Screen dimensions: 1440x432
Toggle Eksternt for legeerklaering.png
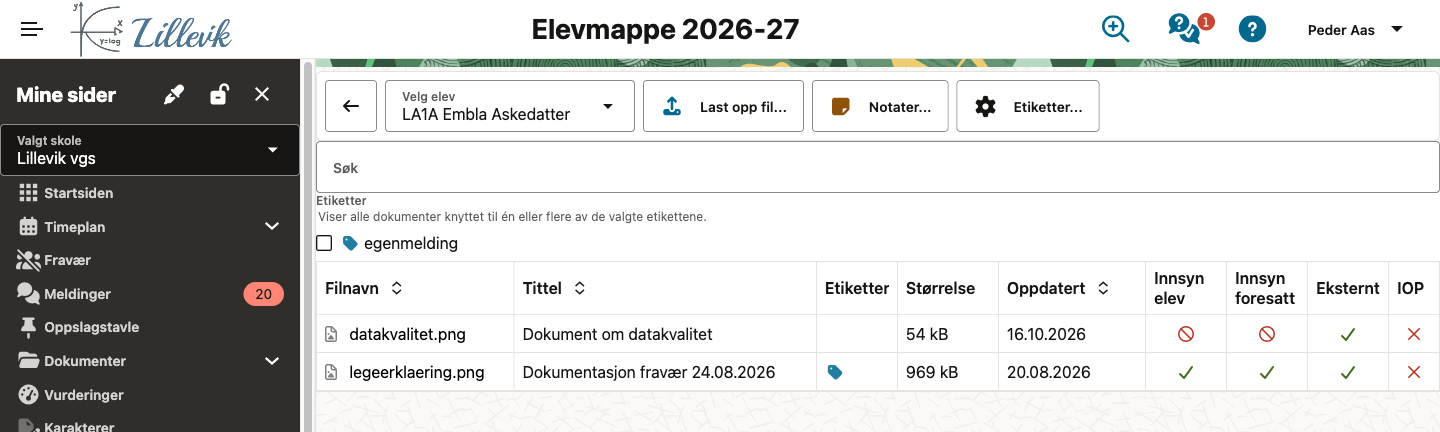1348,372
